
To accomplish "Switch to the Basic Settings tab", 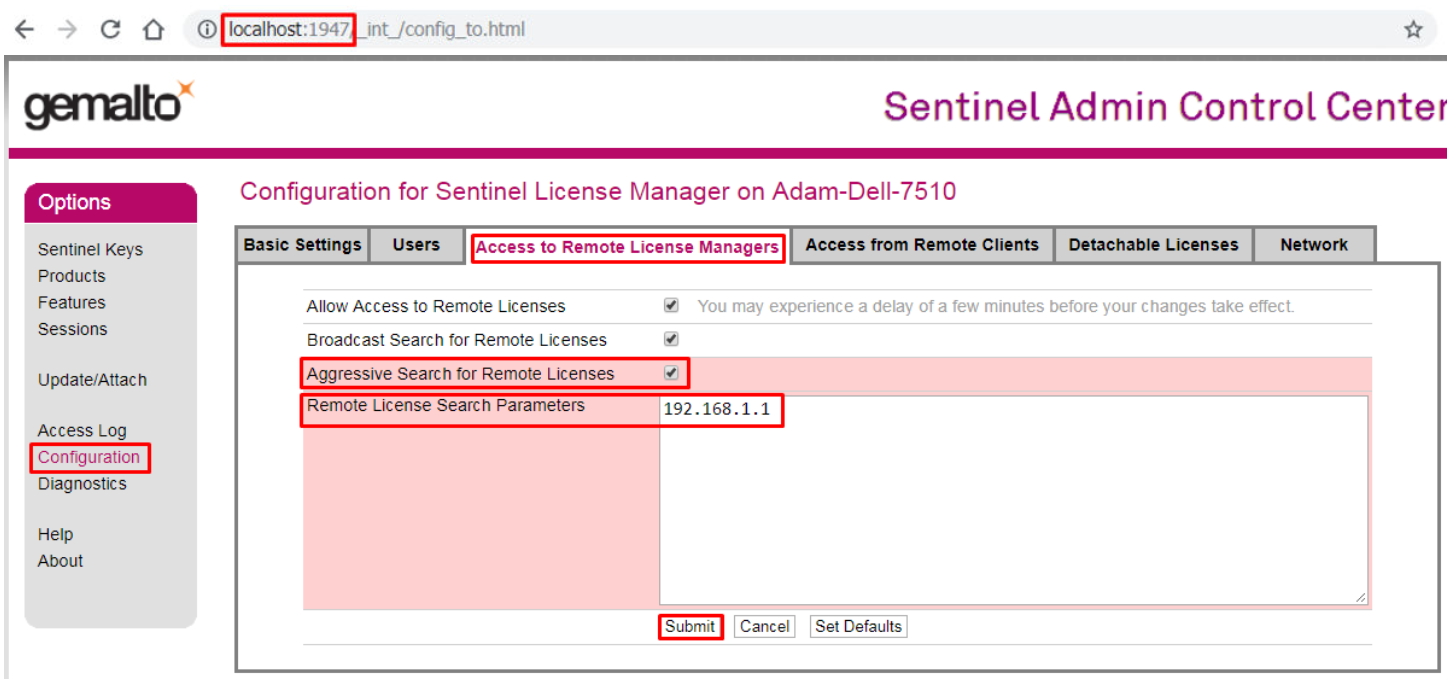I will tap(303, 245).
